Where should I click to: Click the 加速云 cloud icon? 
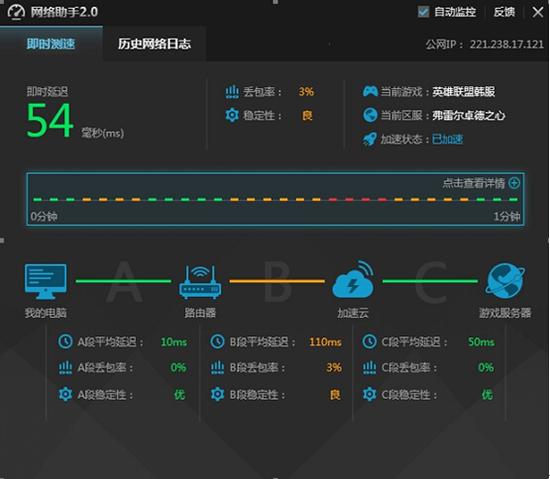tap(353, 279)
